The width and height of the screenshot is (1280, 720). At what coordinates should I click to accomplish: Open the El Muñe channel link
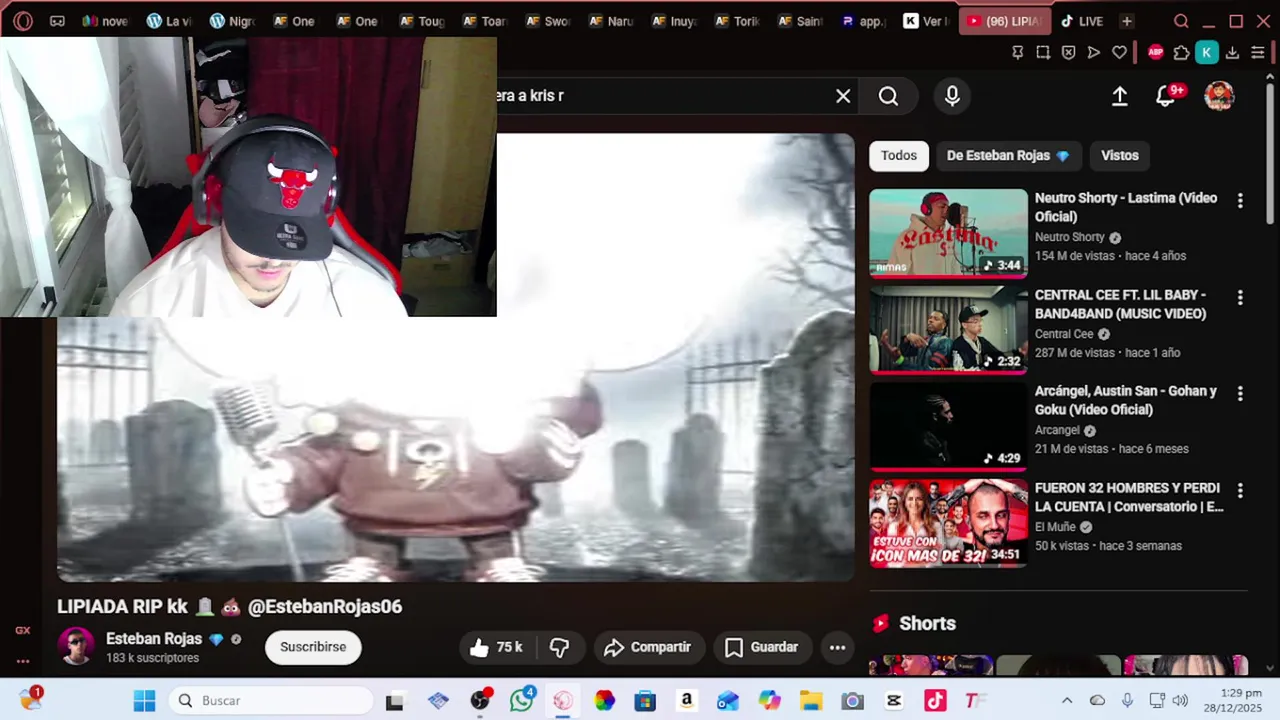[x=1055, y=527]
